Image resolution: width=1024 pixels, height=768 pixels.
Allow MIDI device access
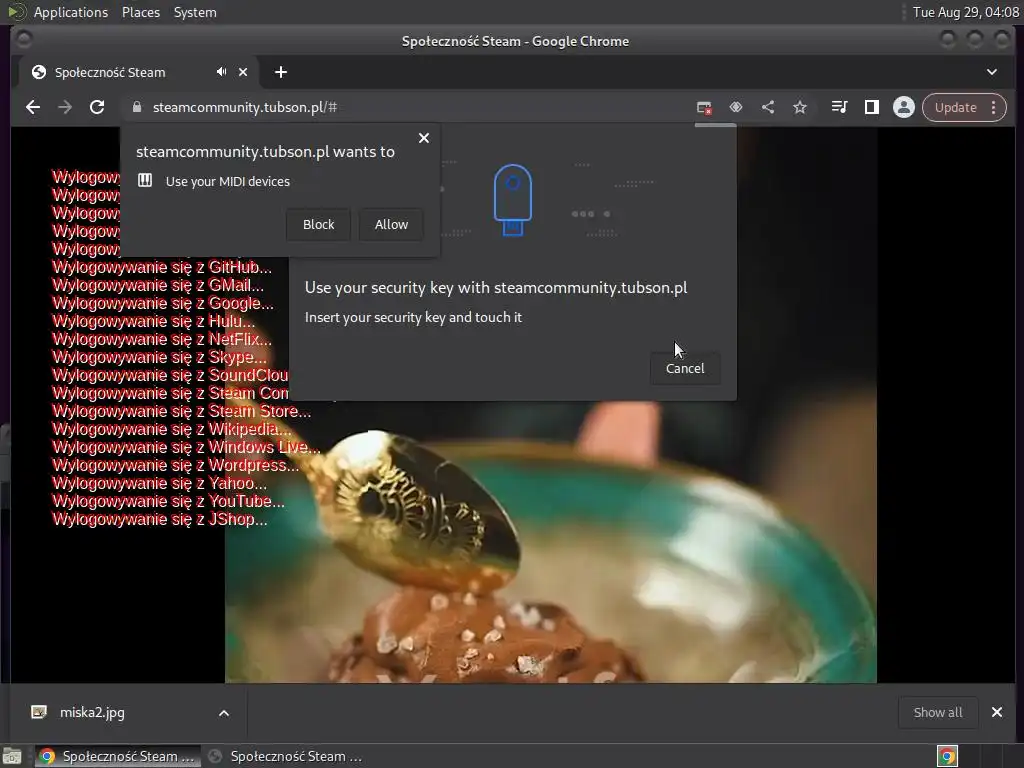(x=391, y=225)
